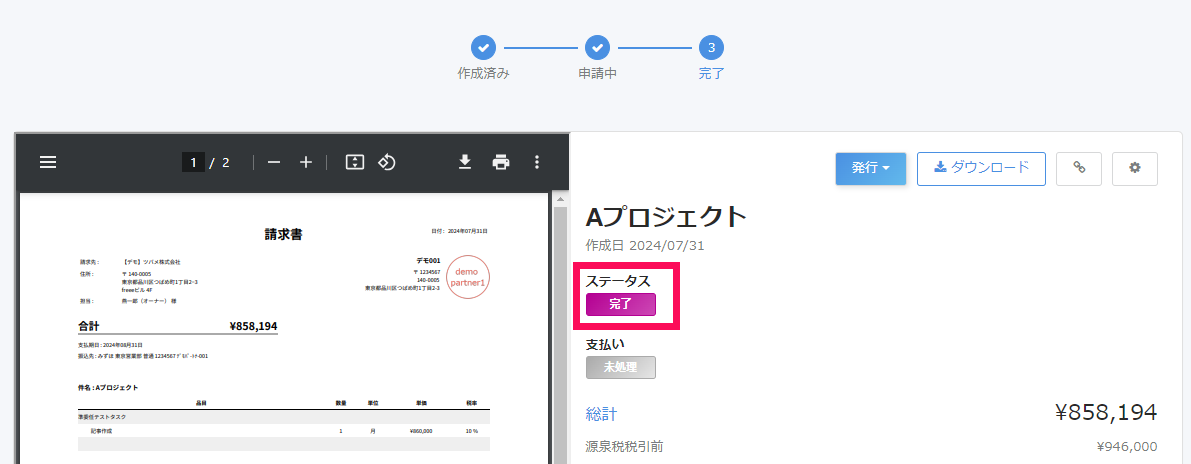Image resolution: width=1191 pixels, height=464 pixels.
Task: Click the 作成日 2024/07/31 text
Action: (646, 246)
